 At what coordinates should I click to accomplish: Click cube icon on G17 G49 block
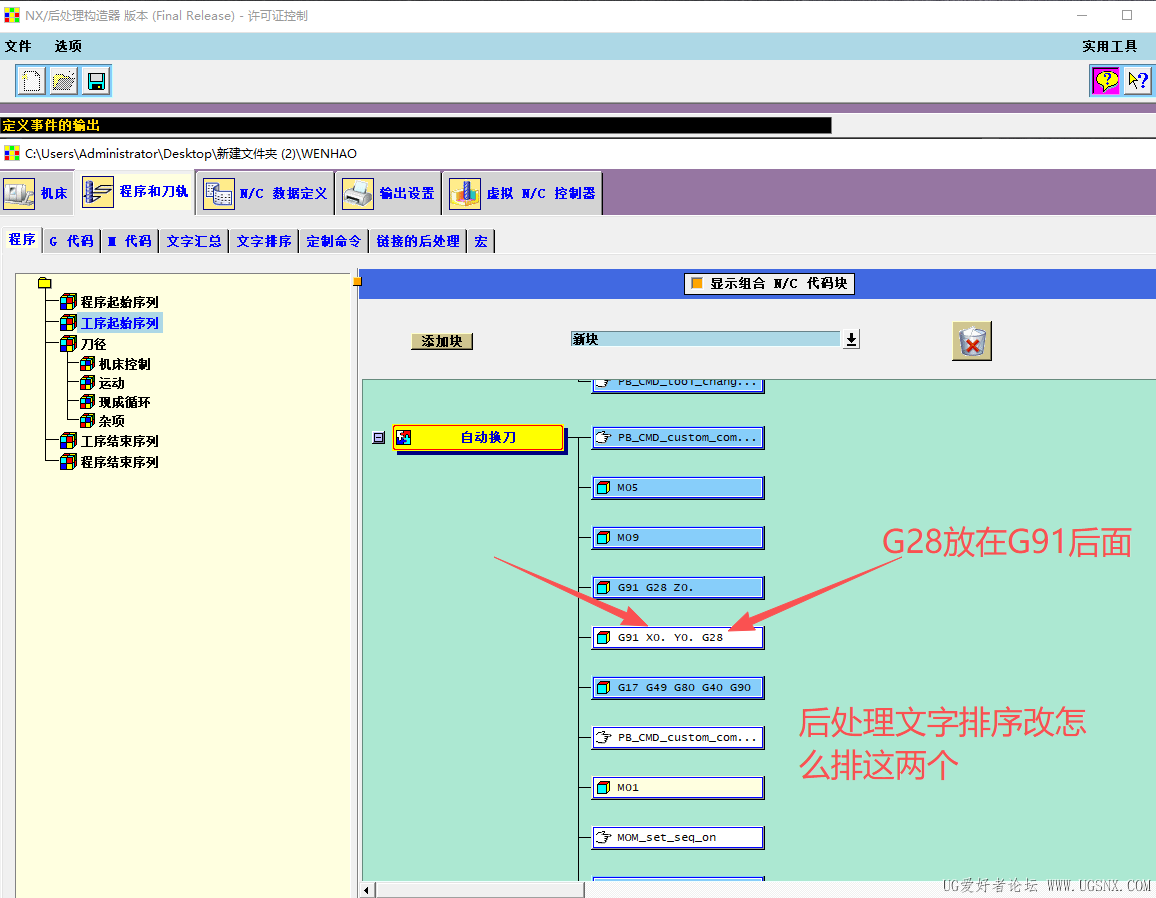(603, 688)
